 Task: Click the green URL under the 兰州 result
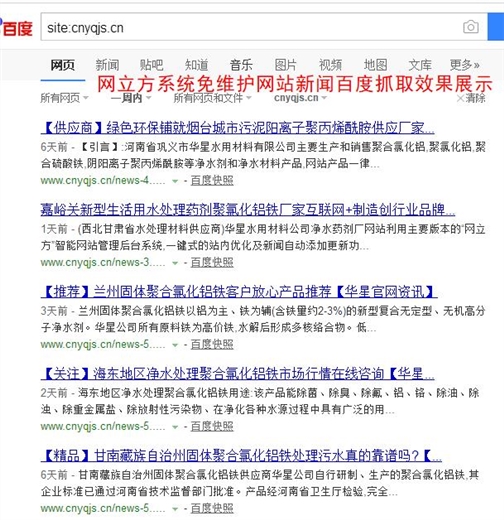coord(103,345)
